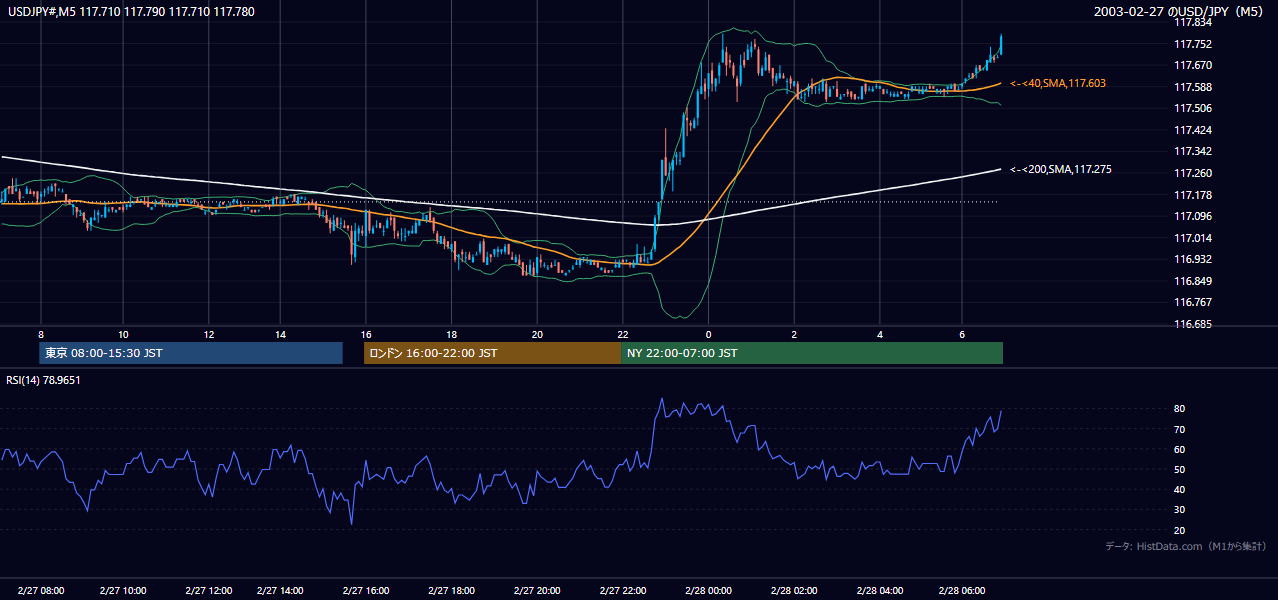Click the 117.752 price axis label
Screen dimensions: 1278x600
point(1193,44)
